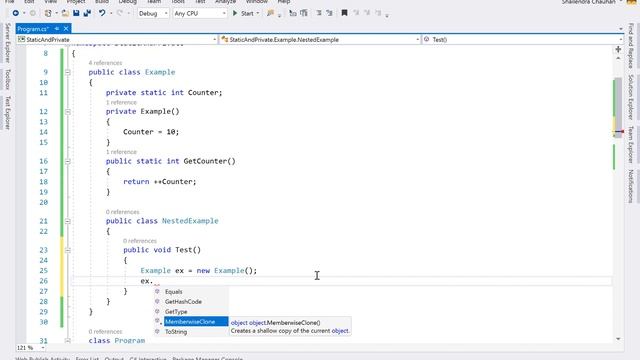Click the code text 'Counter = 10;'
Screen dimensions: 640x360
click(151, 132)
